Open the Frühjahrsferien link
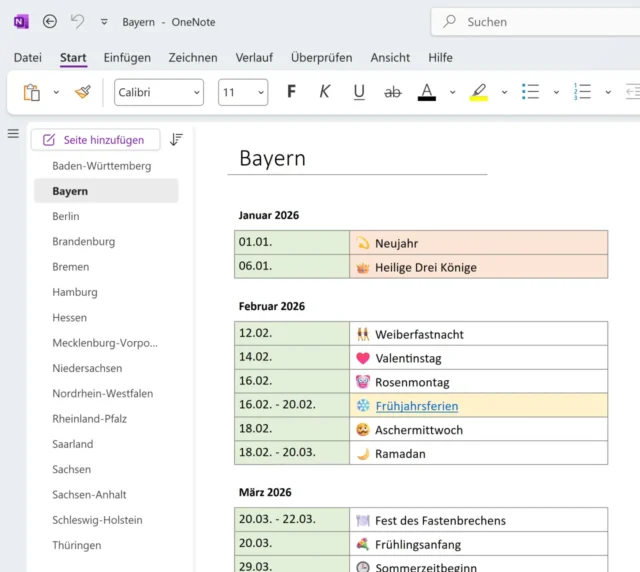This screenshot has width=640, height=572. (416, 406)
